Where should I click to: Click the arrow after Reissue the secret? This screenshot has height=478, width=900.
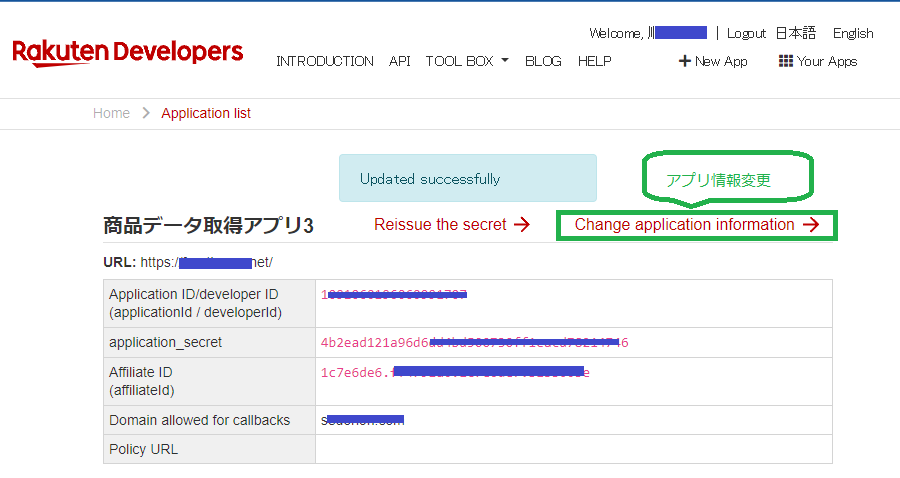[x=522, y=224]
